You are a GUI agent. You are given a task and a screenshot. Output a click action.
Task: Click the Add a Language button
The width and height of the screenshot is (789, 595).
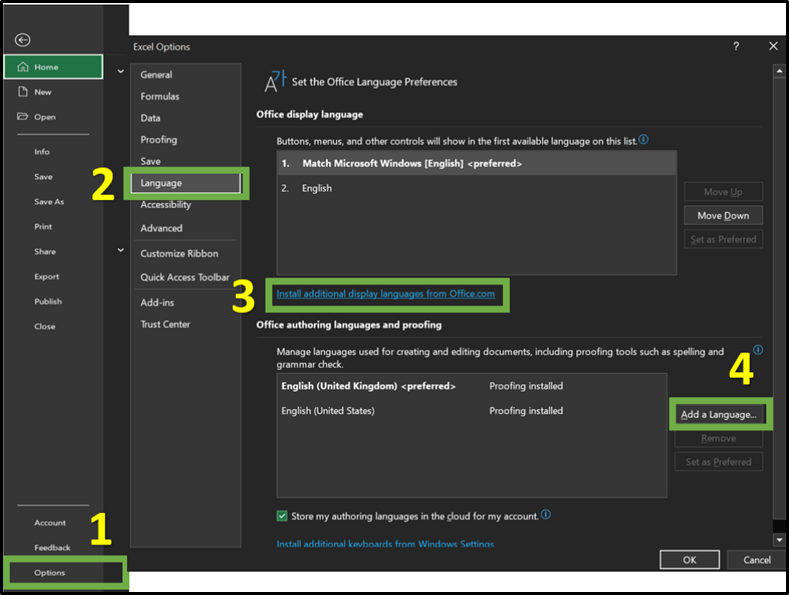(x=719, y=414)
